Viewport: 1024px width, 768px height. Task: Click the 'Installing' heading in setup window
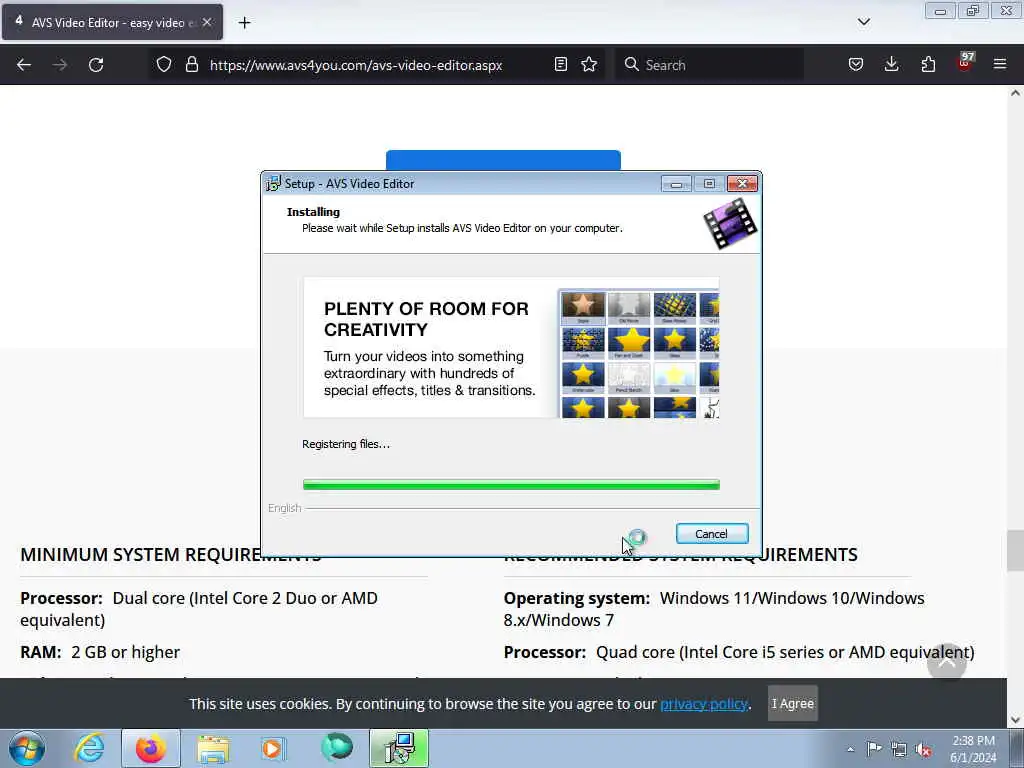313,212
